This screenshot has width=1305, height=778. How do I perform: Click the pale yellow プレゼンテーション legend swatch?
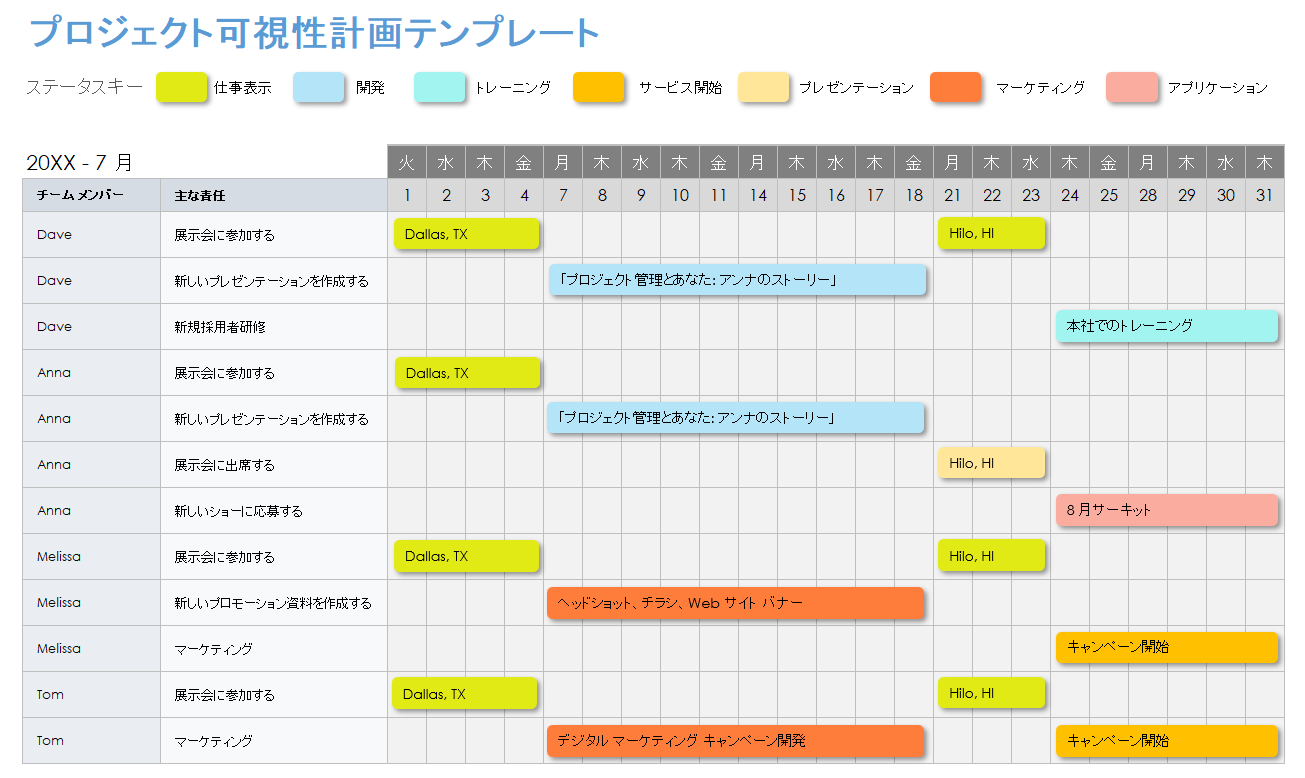click(764, 87)
